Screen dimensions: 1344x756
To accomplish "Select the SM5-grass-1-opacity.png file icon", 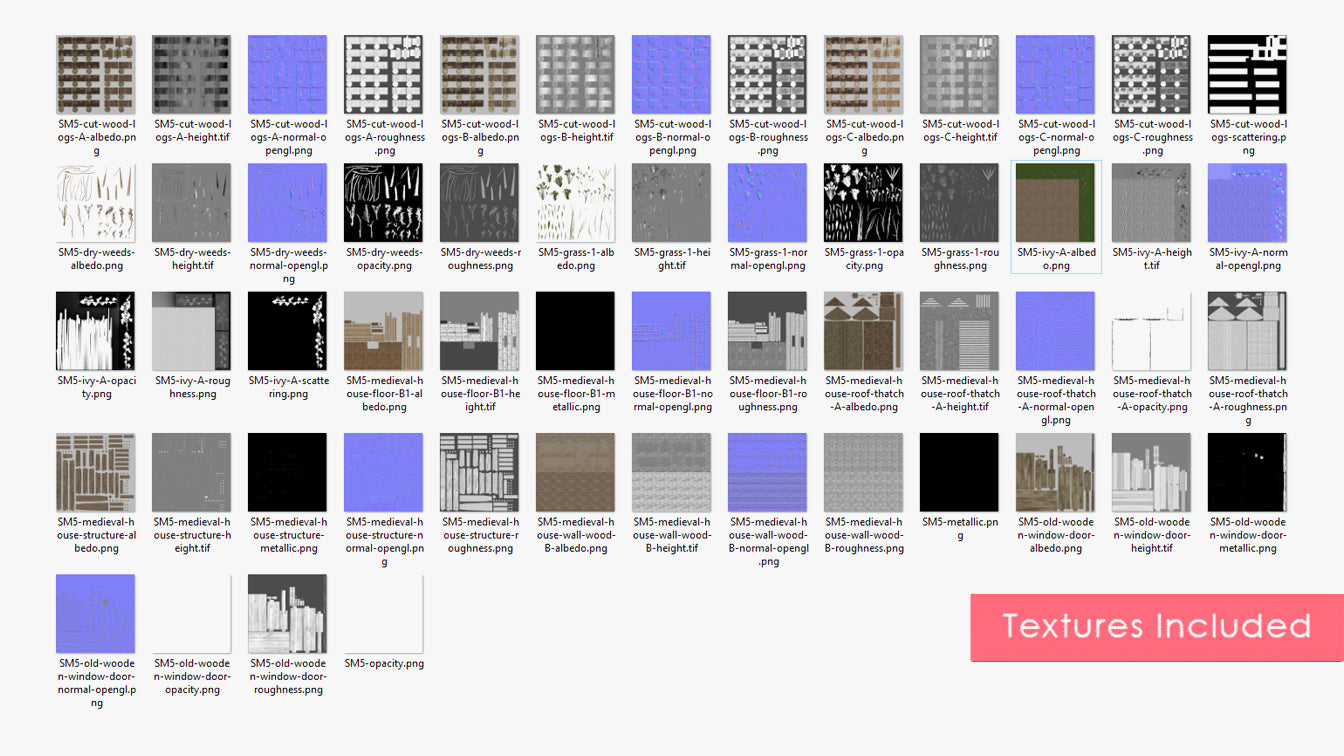I will click(x=863, y=203).
